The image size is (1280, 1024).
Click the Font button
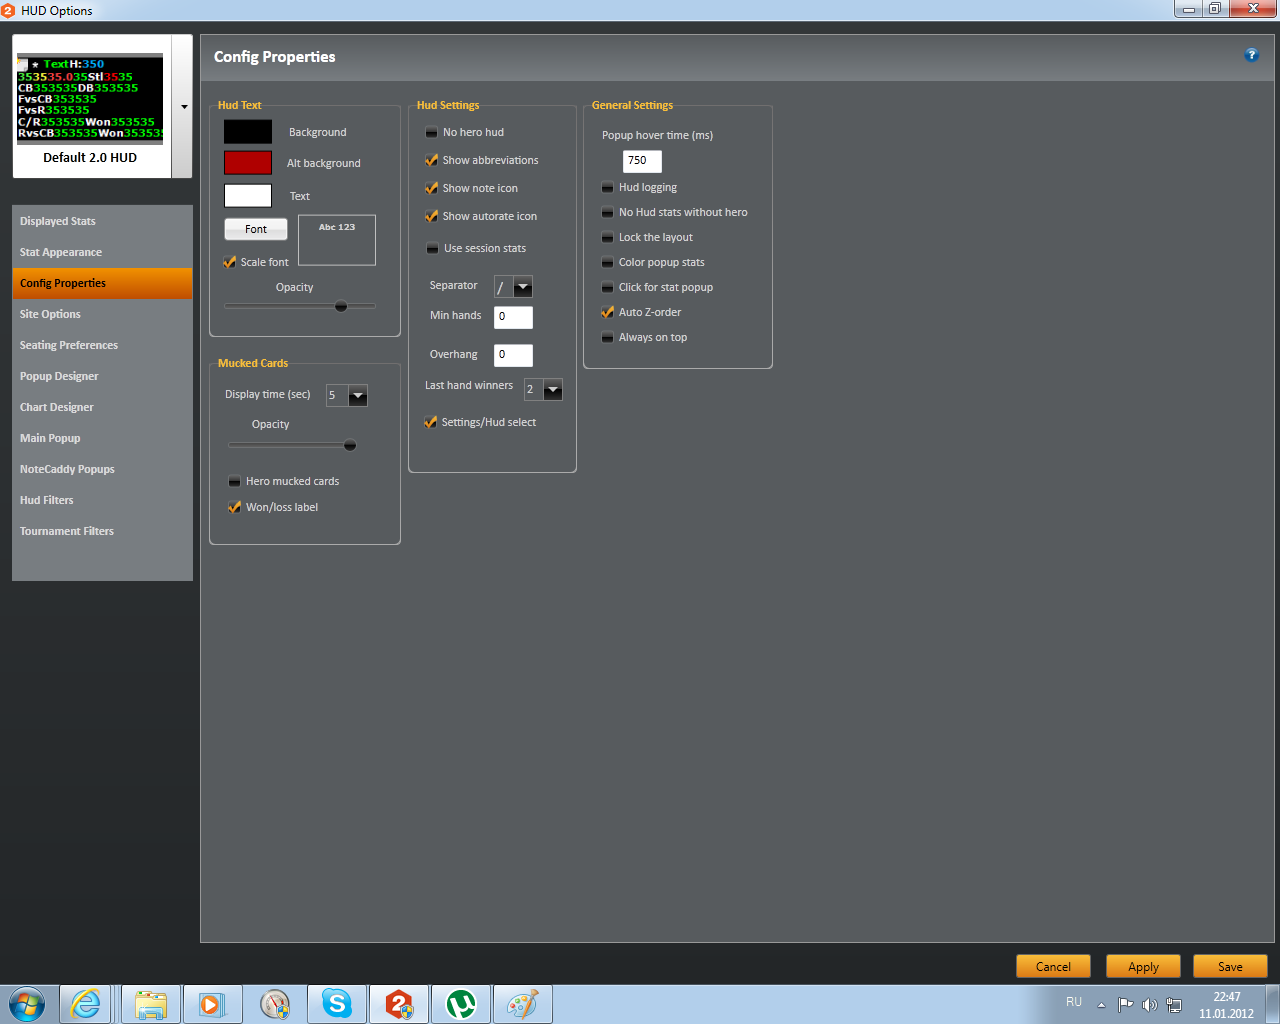(256, 229)
